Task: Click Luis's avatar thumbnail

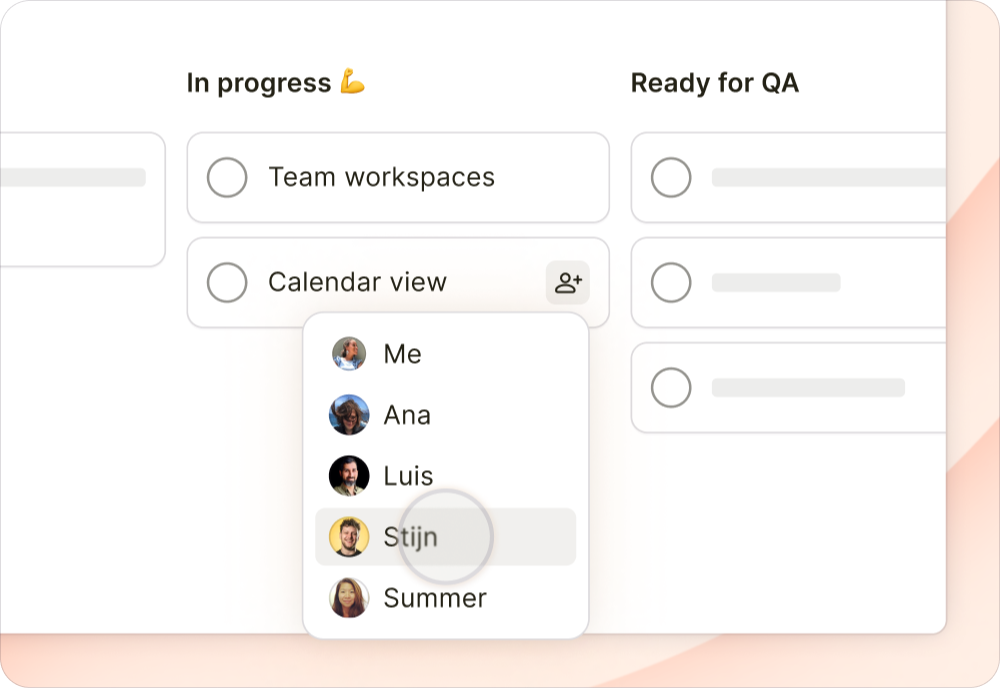Action: (x=348, y=475)
